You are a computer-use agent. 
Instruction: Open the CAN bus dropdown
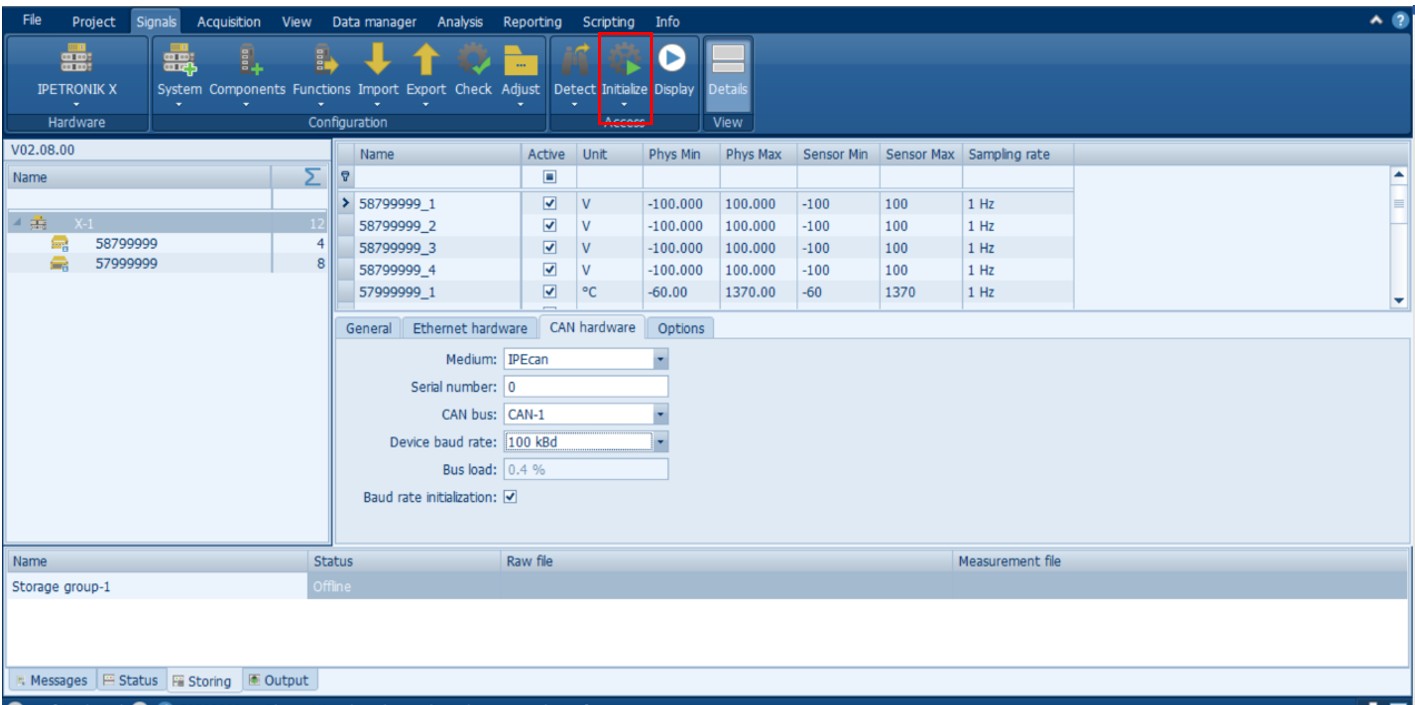(660, 414)
